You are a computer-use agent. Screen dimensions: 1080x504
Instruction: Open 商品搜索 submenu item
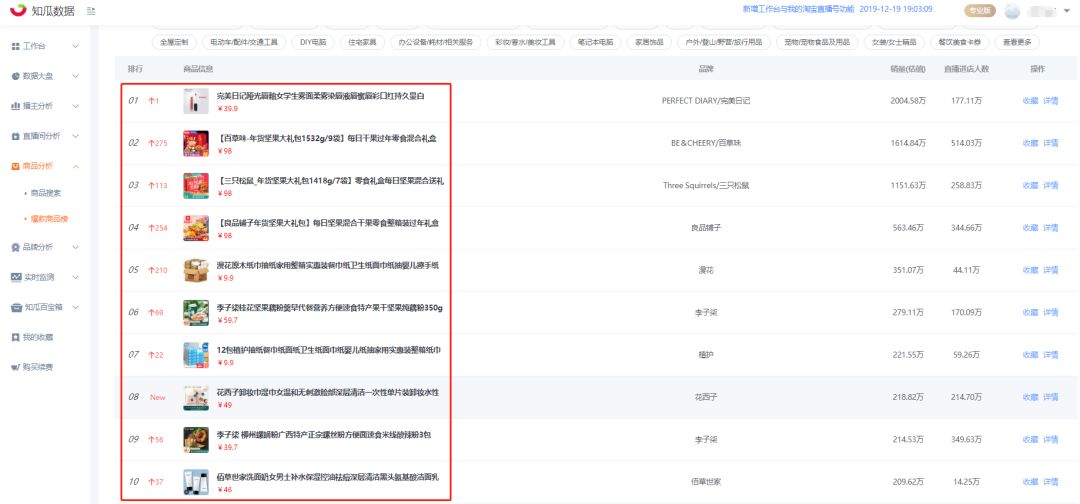46,193
